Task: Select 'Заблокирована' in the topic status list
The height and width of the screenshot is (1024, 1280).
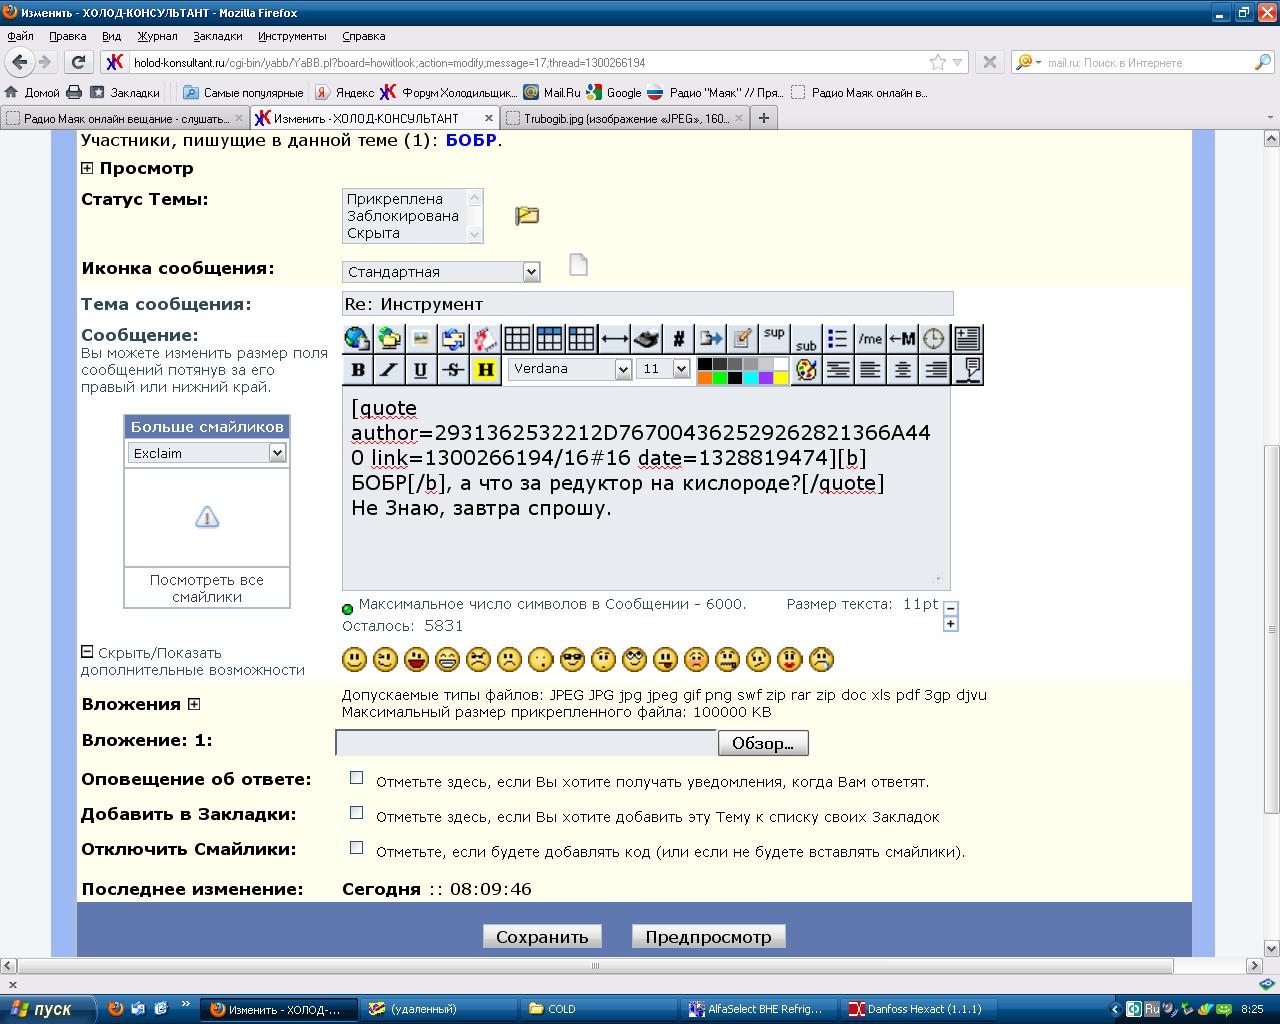Action: (x=403, y=216)
